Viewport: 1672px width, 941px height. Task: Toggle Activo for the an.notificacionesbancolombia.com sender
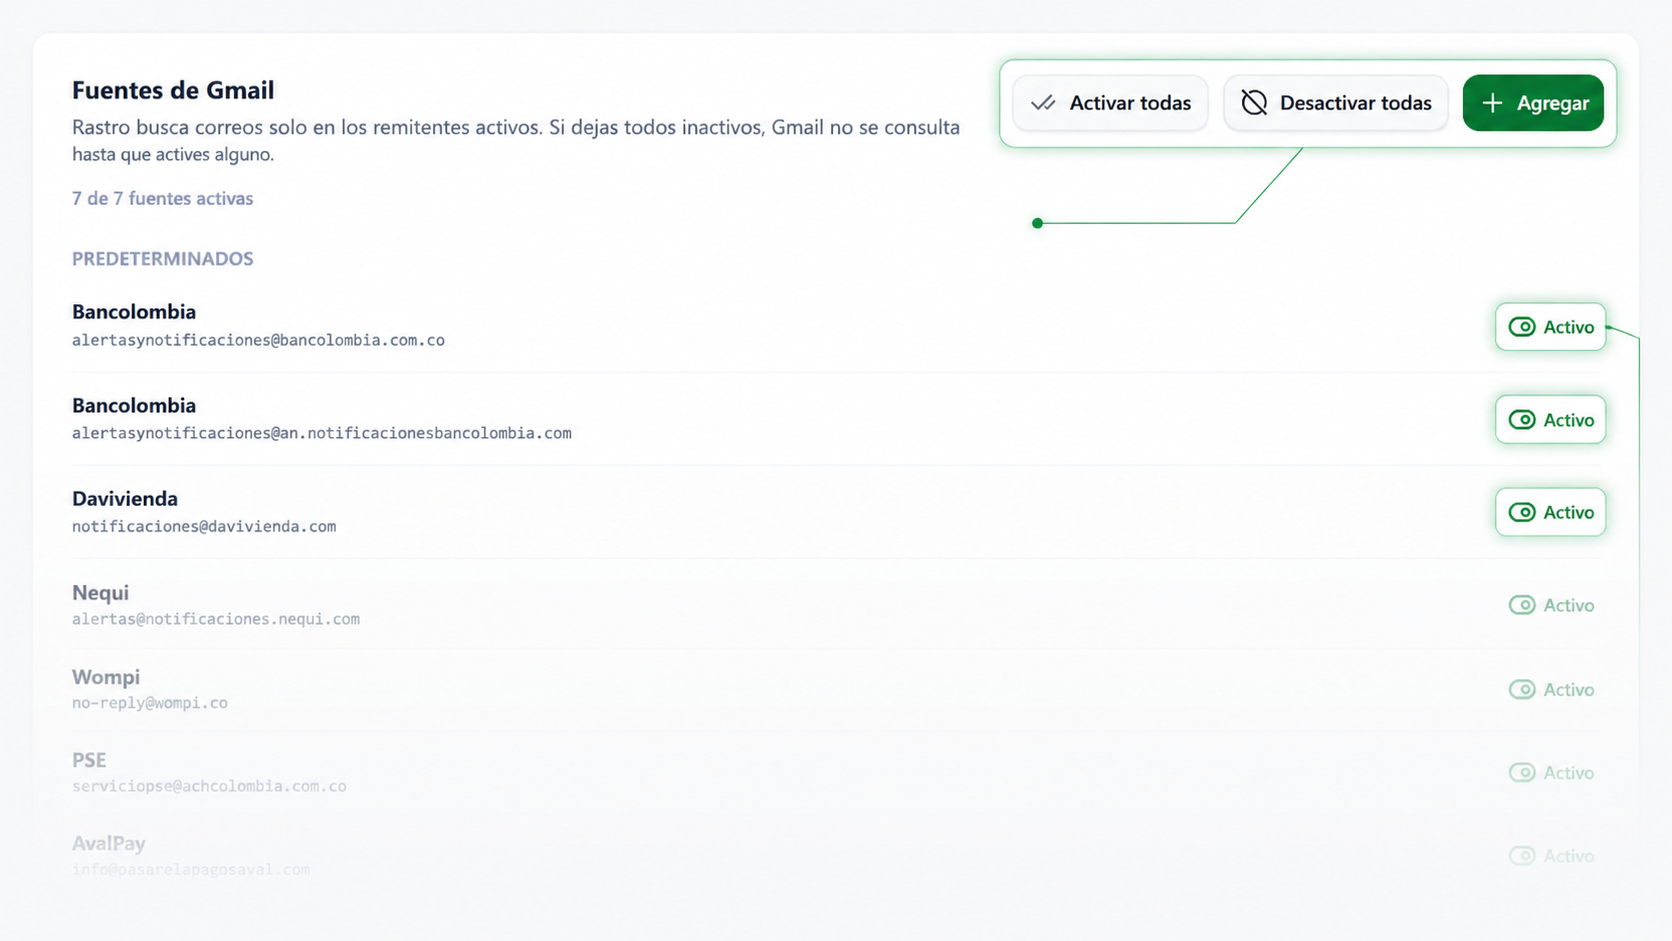(1551, 420)
